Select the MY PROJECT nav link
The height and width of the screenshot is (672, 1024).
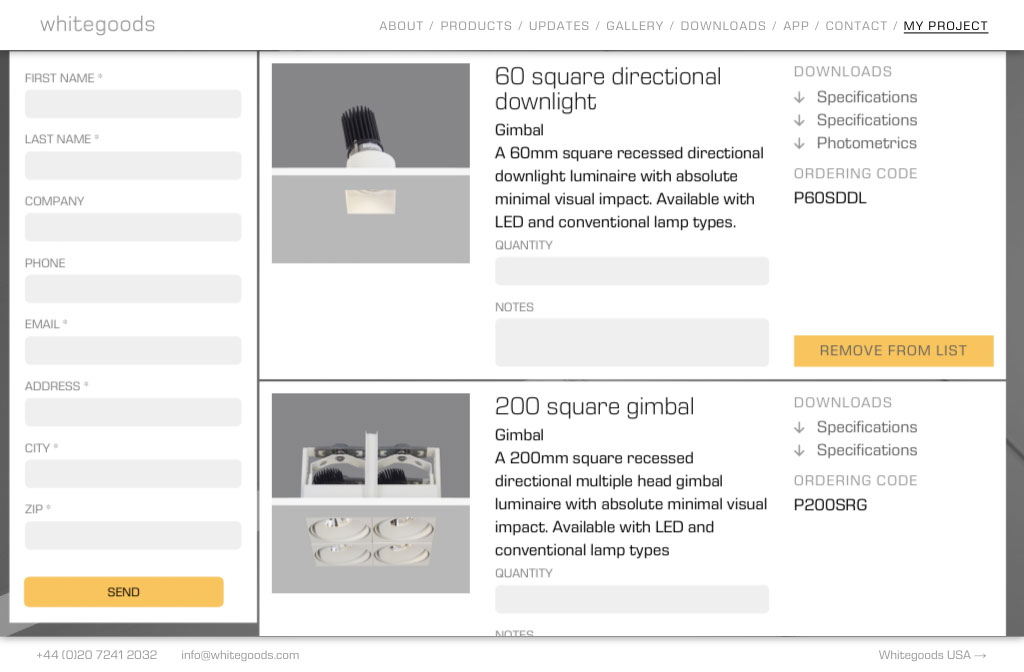(x=946, y=26)
